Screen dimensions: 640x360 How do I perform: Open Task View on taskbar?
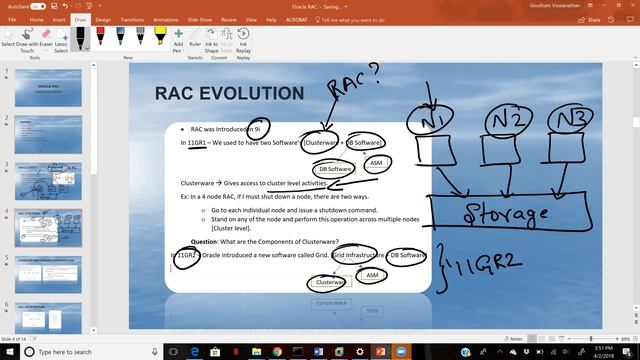click(173, 351)
